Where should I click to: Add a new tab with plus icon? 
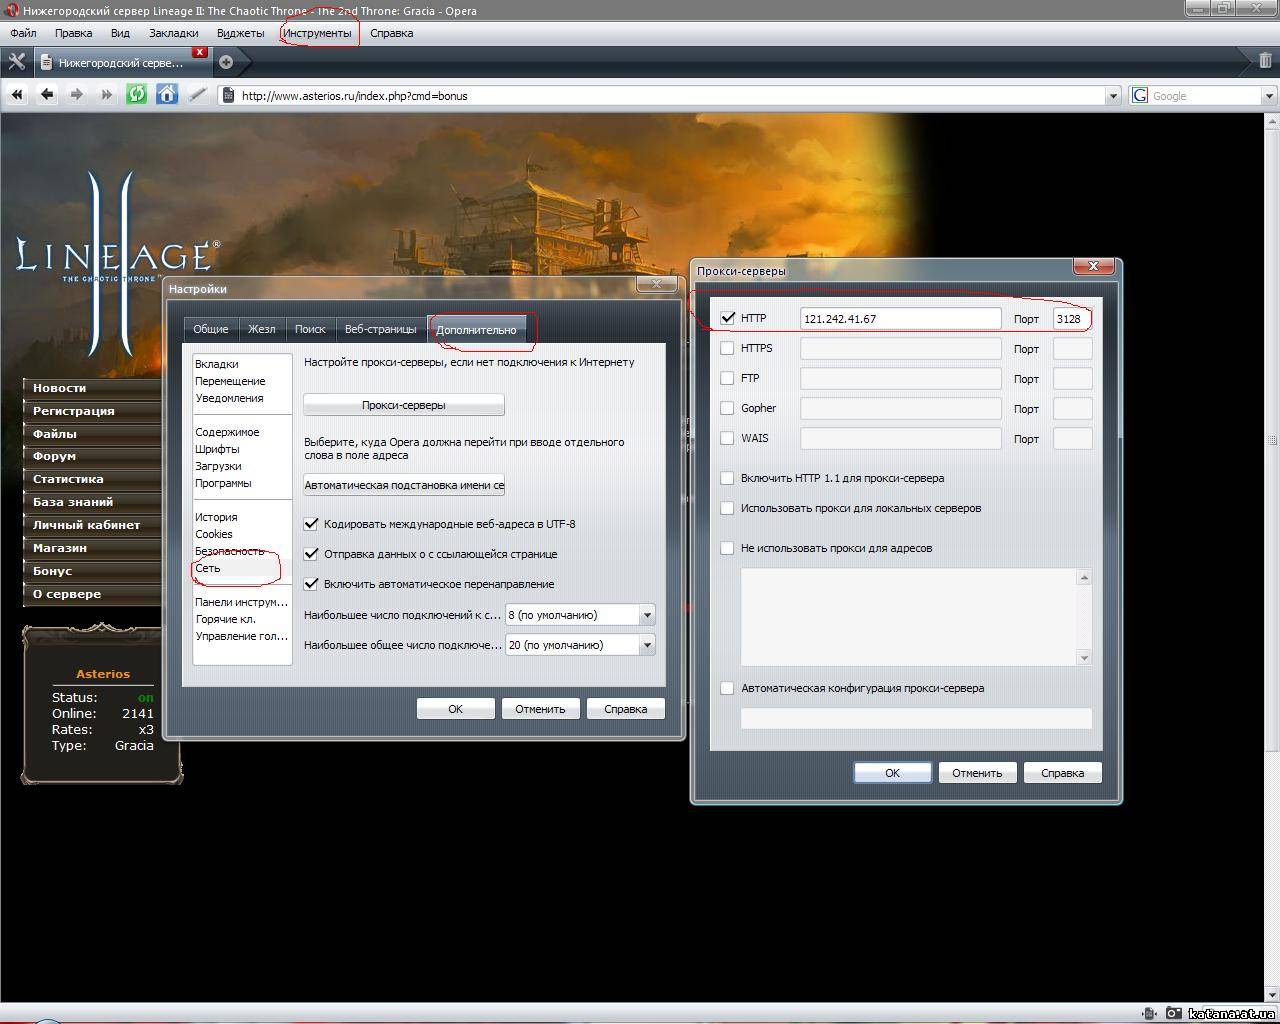[x=226, y=62]
